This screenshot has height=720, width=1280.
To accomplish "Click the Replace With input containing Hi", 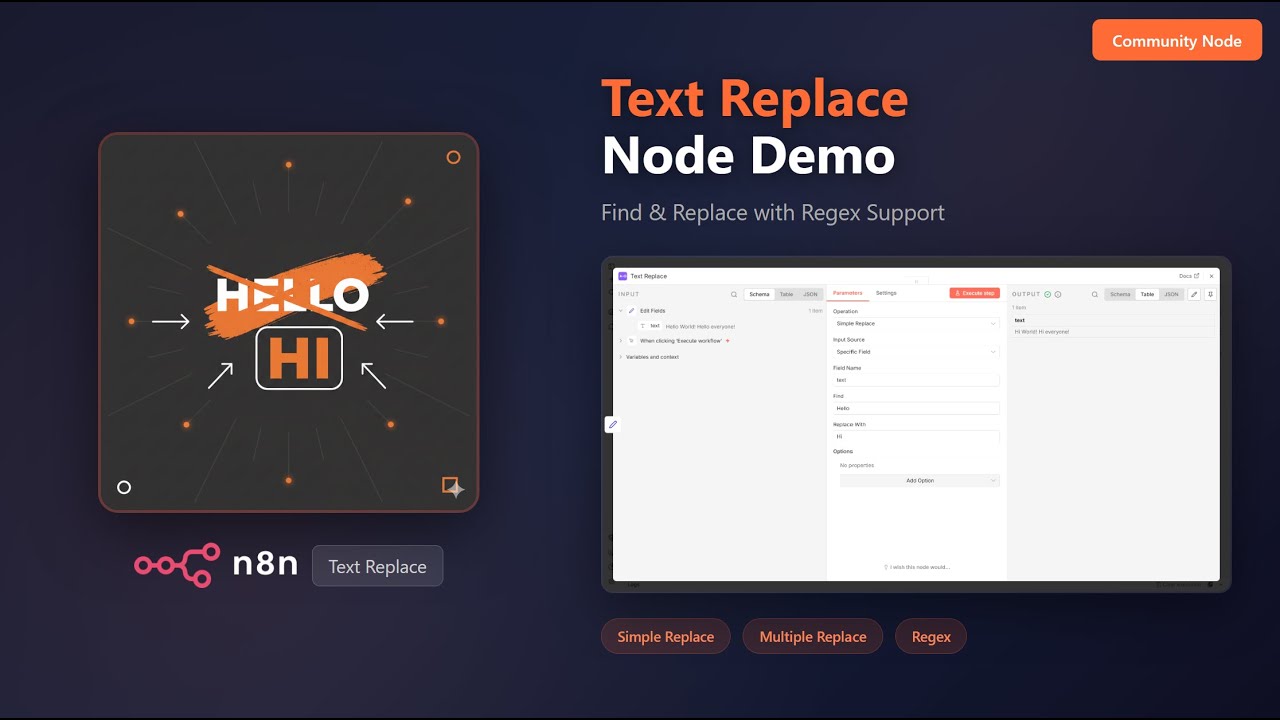I will (916, 437).
